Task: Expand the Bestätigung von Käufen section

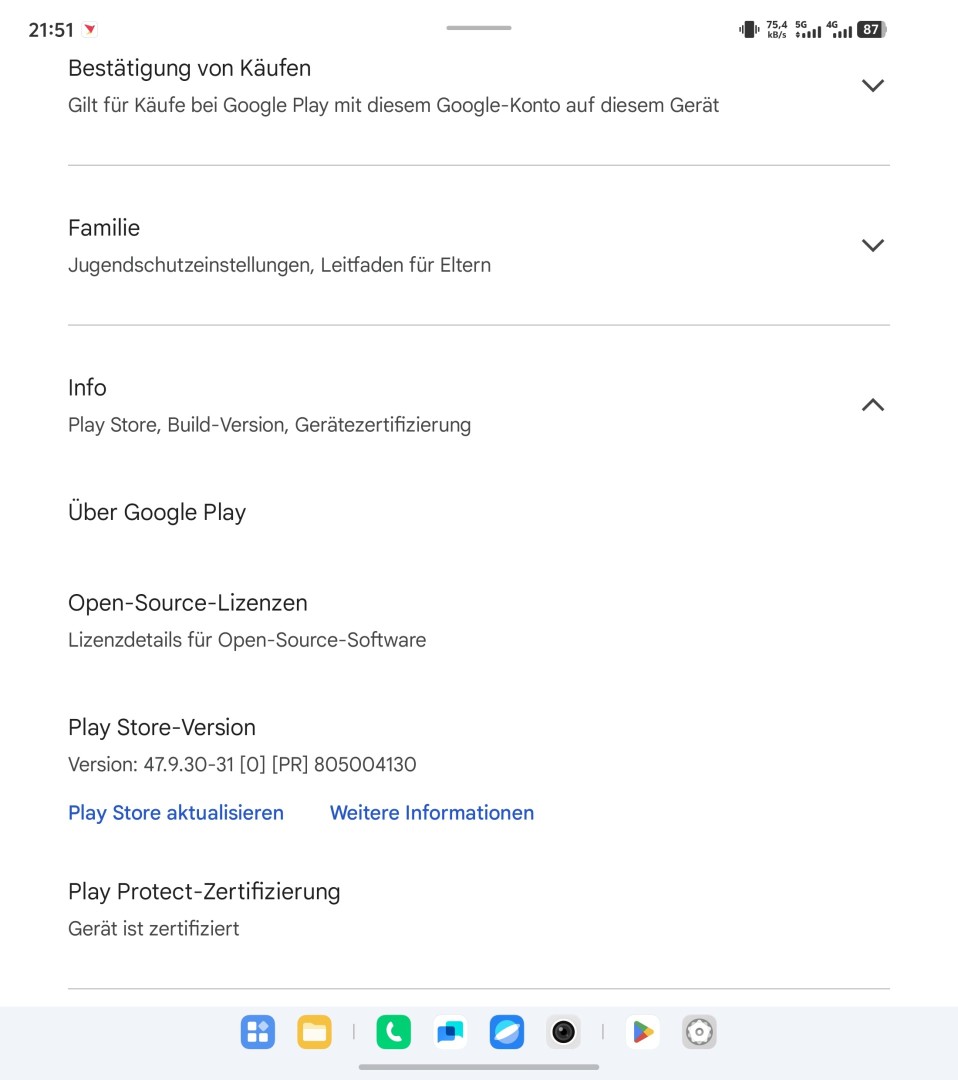Action: (x=872, y=86)
